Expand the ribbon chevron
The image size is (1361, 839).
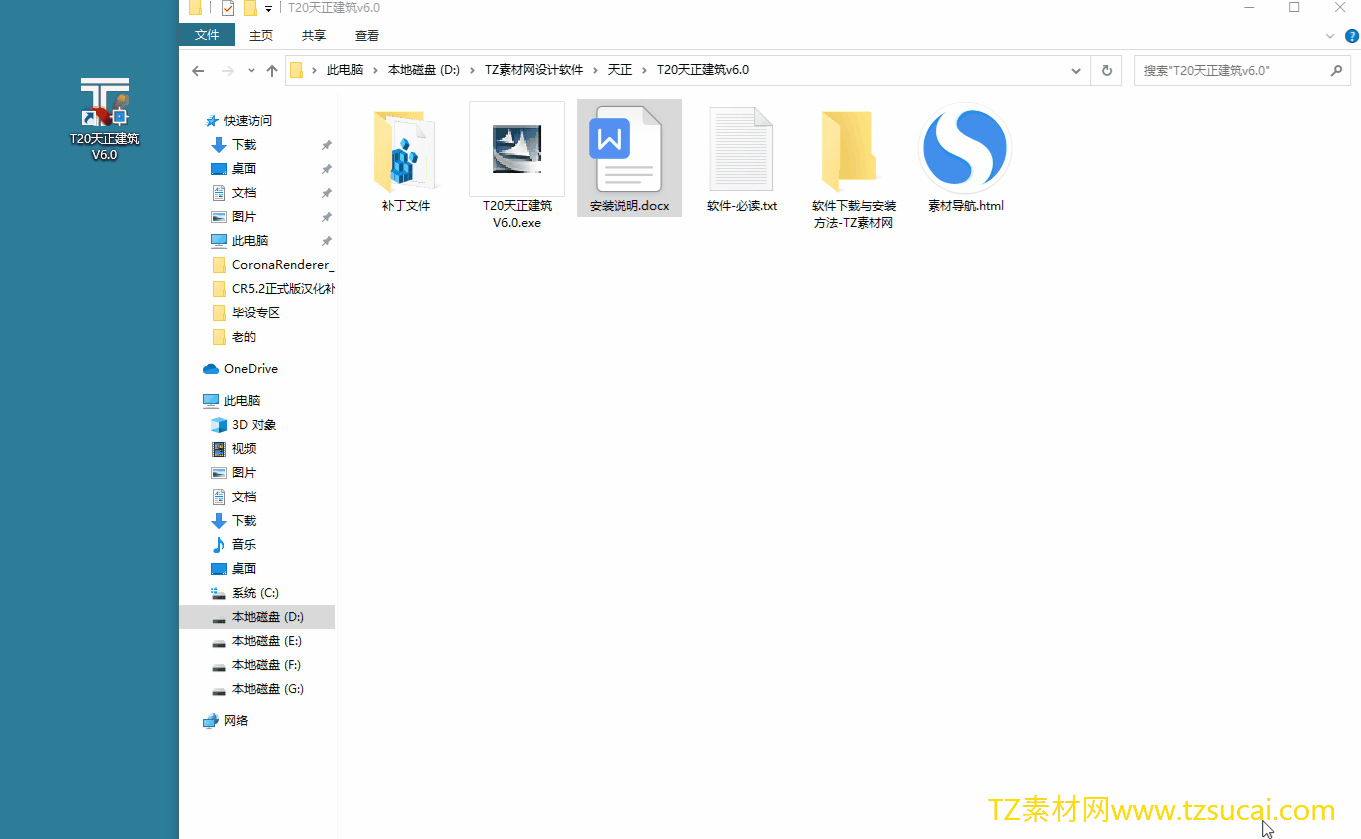pos(1330,35)
